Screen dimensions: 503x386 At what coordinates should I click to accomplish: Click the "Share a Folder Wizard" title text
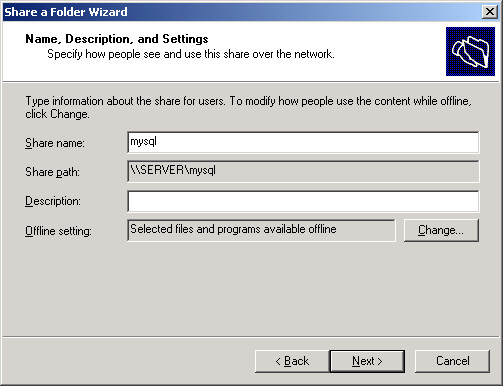(x=66, y=12)
